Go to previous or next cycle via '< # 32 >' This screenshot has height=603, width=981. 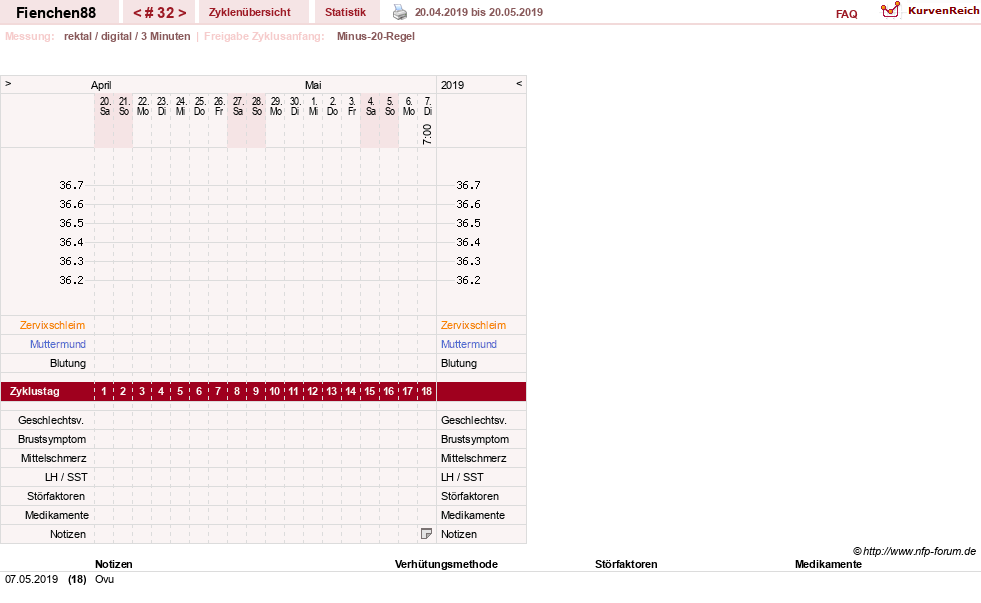tap(160, 13)
